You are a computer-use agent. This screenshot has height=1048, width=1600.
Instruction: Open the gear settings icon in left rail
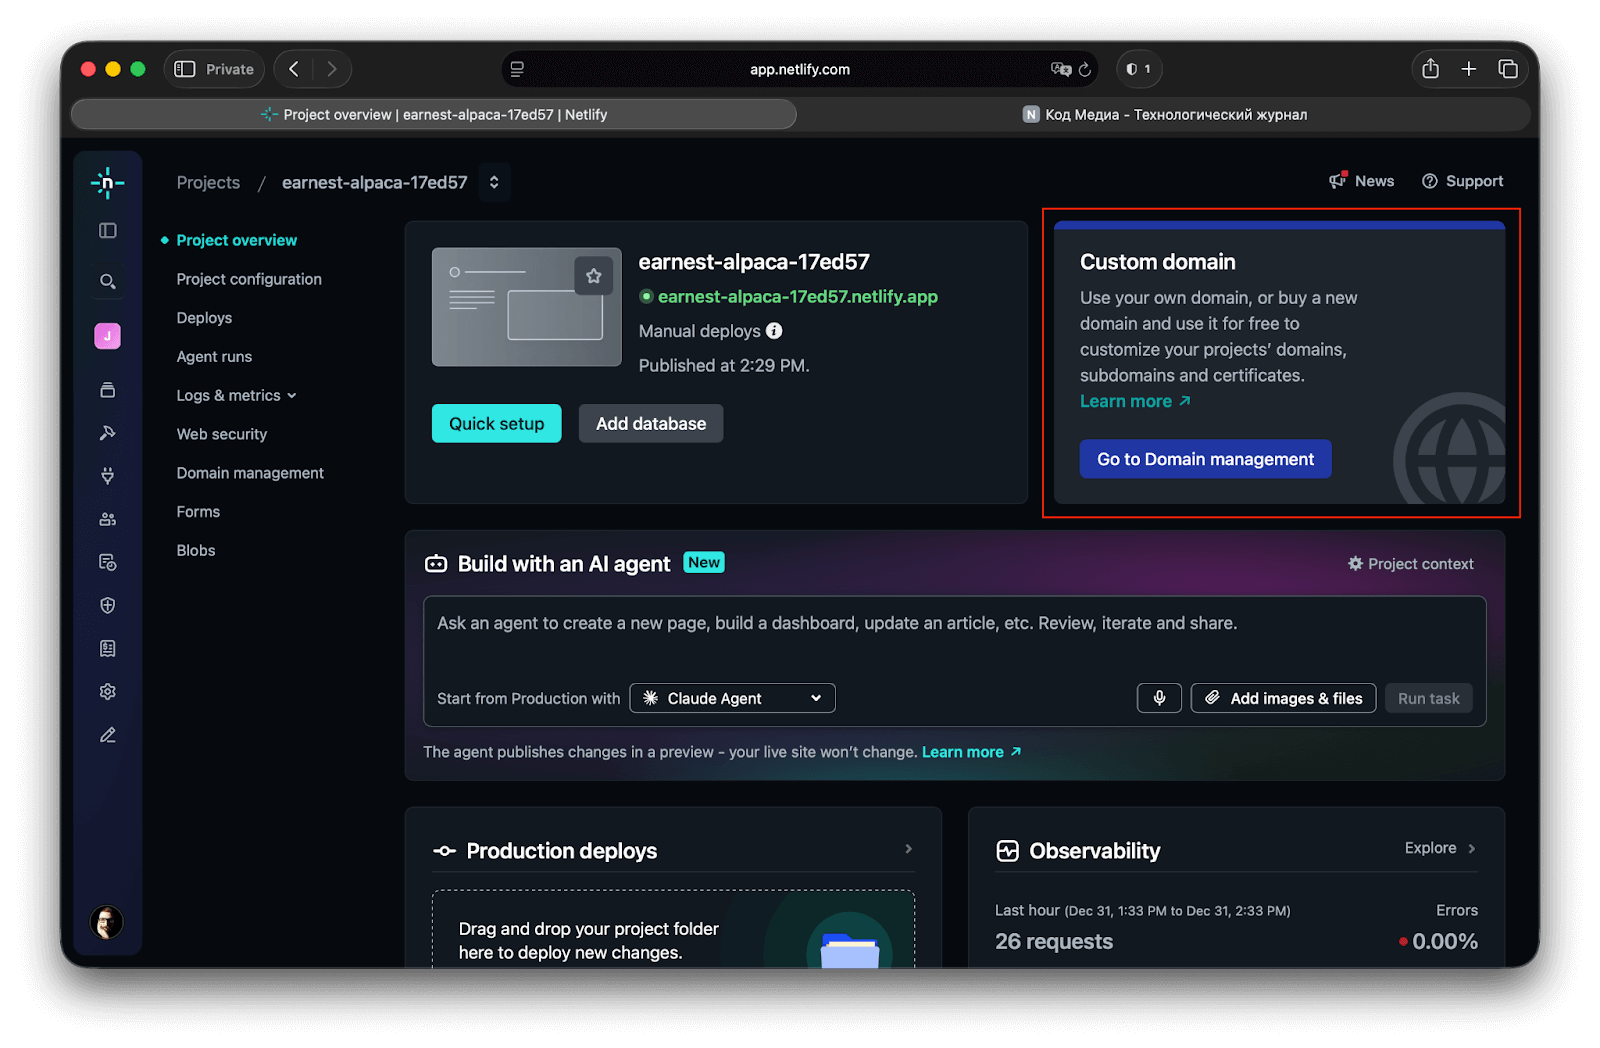click(x=107, y=692)
